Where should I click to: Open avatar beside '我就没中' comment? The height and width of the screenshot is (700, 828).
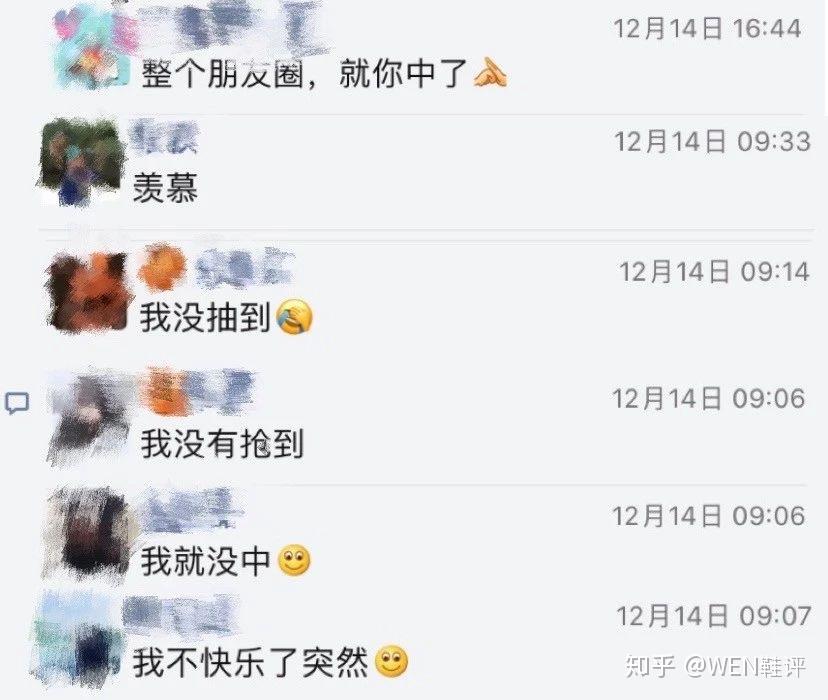[x=88, y=534]
